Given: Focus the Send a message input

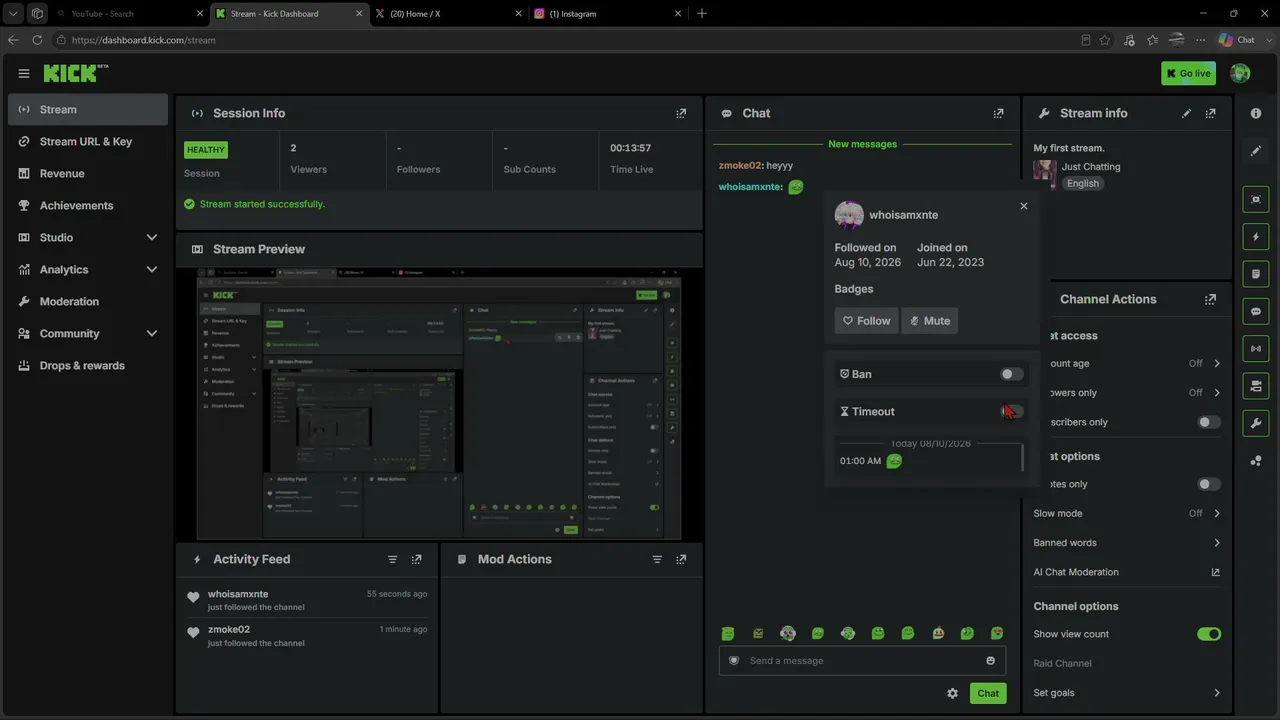Looking at the screenshot, I should [x=862, y=661].
